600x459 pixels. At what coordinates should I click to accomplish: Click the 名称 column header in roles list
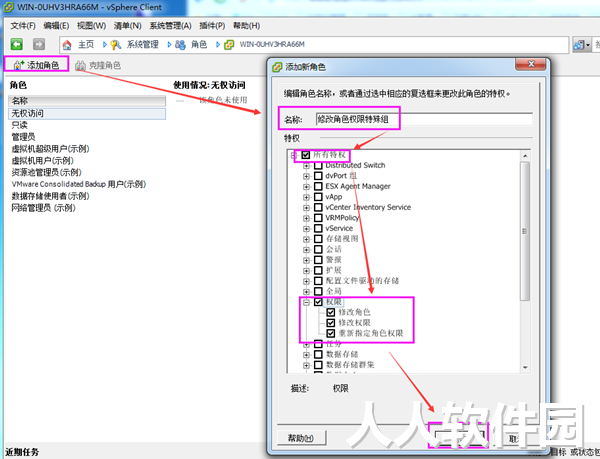(87, 101)
